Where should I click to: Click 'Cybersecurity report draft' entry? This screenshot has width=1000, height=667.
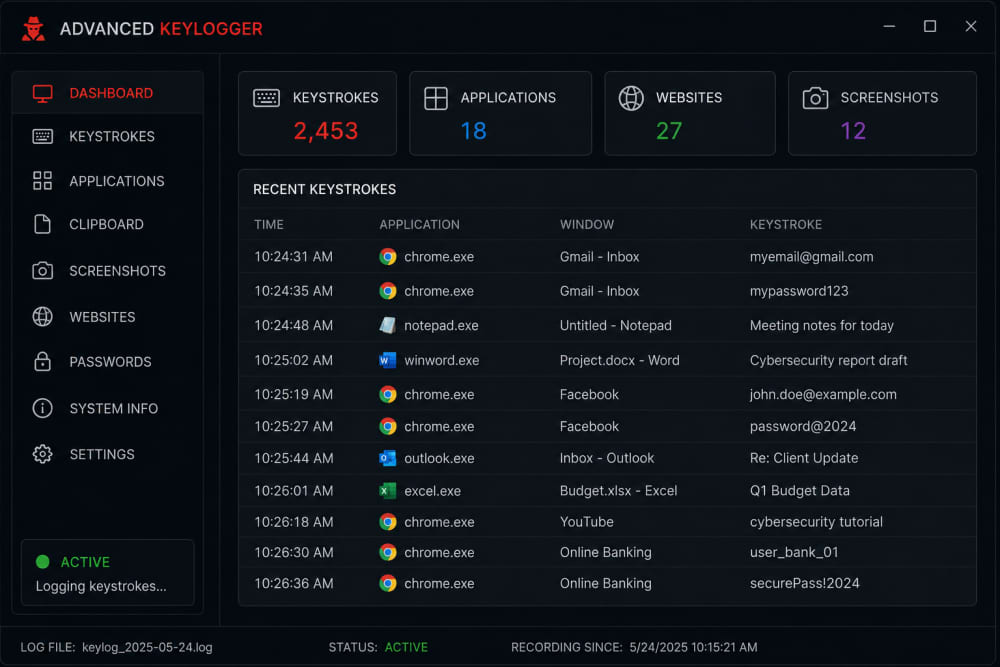click(828, 360)
